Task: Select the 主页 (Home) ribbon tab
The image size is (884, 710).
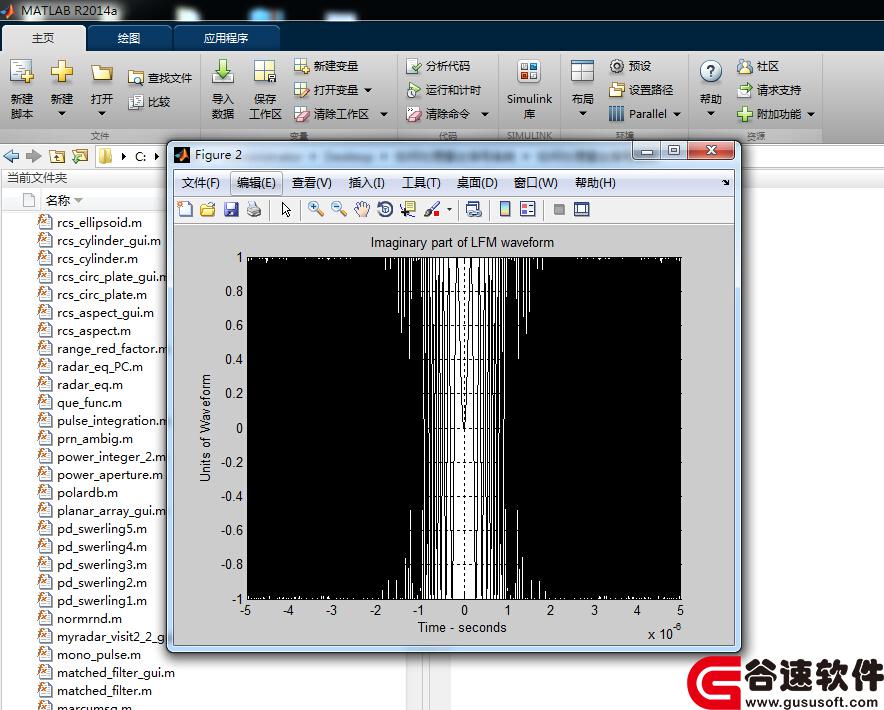Action: (x=43, y=38)
